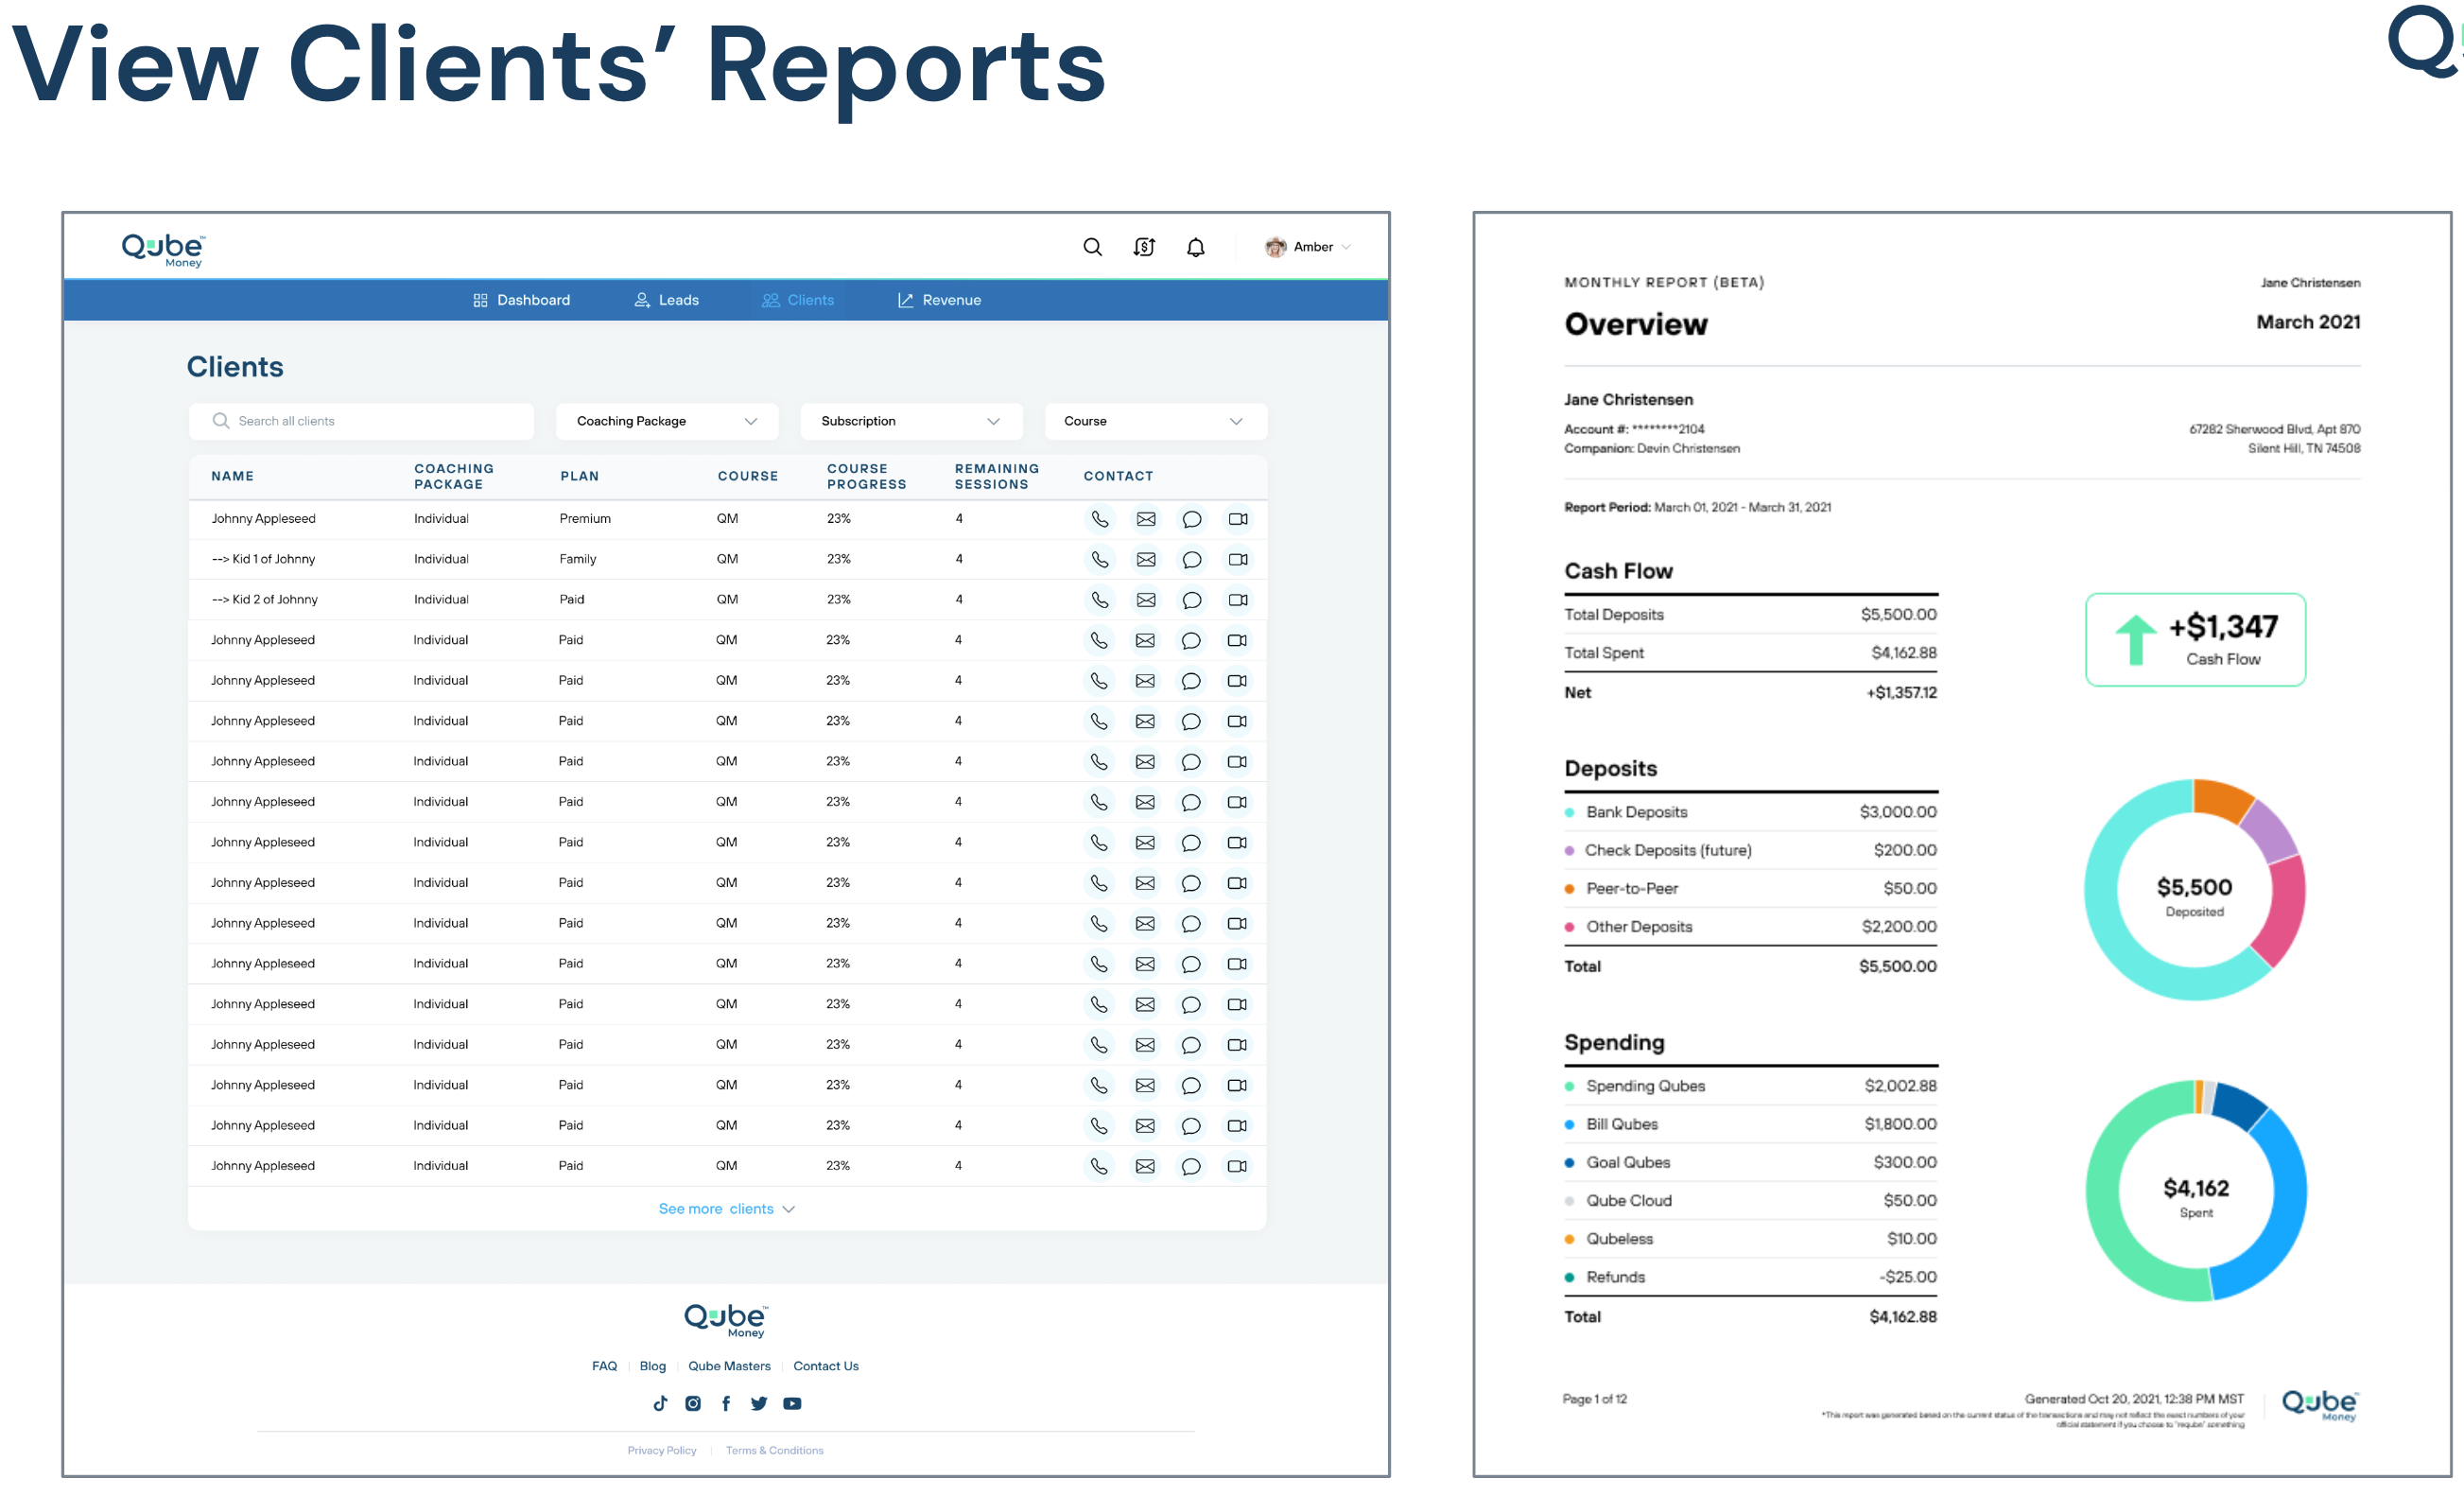This screenshot has width=2464, height=1496.
Task: Click the PLAN column header
Action: (x=579, y=476)
